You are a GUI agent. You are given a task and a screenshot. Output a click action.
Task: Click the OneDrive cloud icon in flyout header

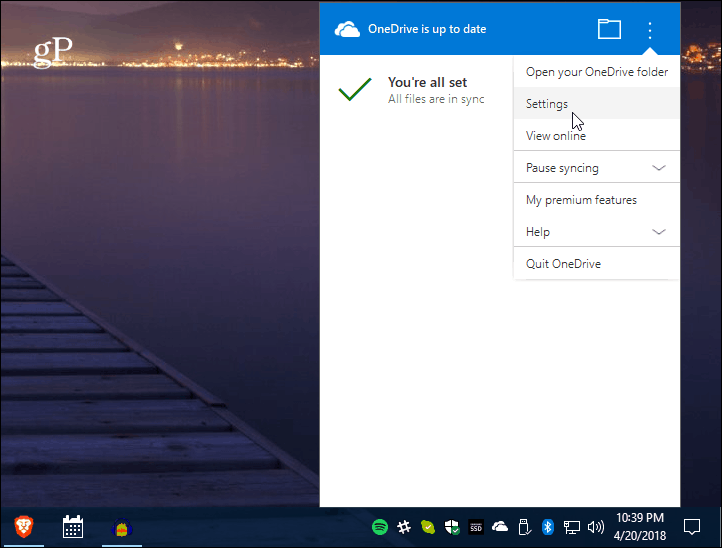click(347, 29)
